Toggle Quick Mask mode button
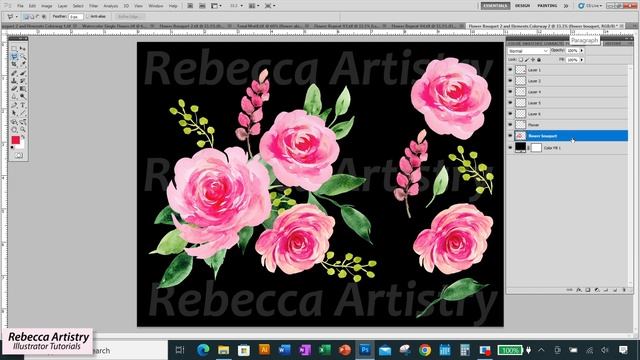 coord(19,156)
